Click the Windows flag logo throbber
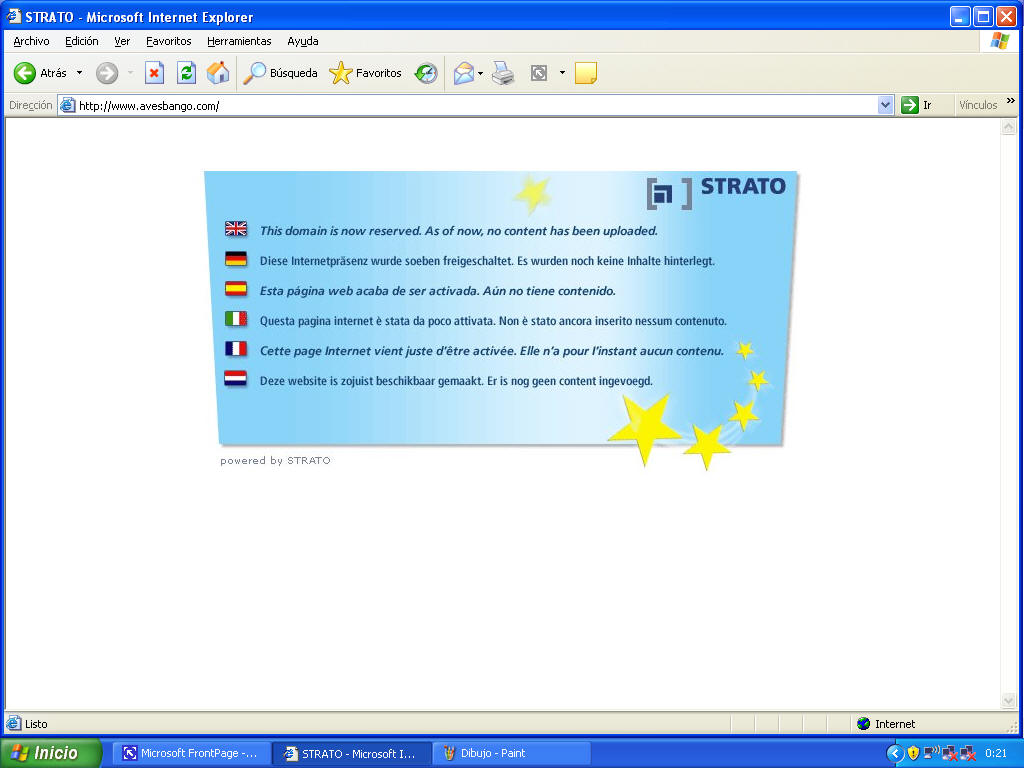1024x768 pixels. pos(999,40)
